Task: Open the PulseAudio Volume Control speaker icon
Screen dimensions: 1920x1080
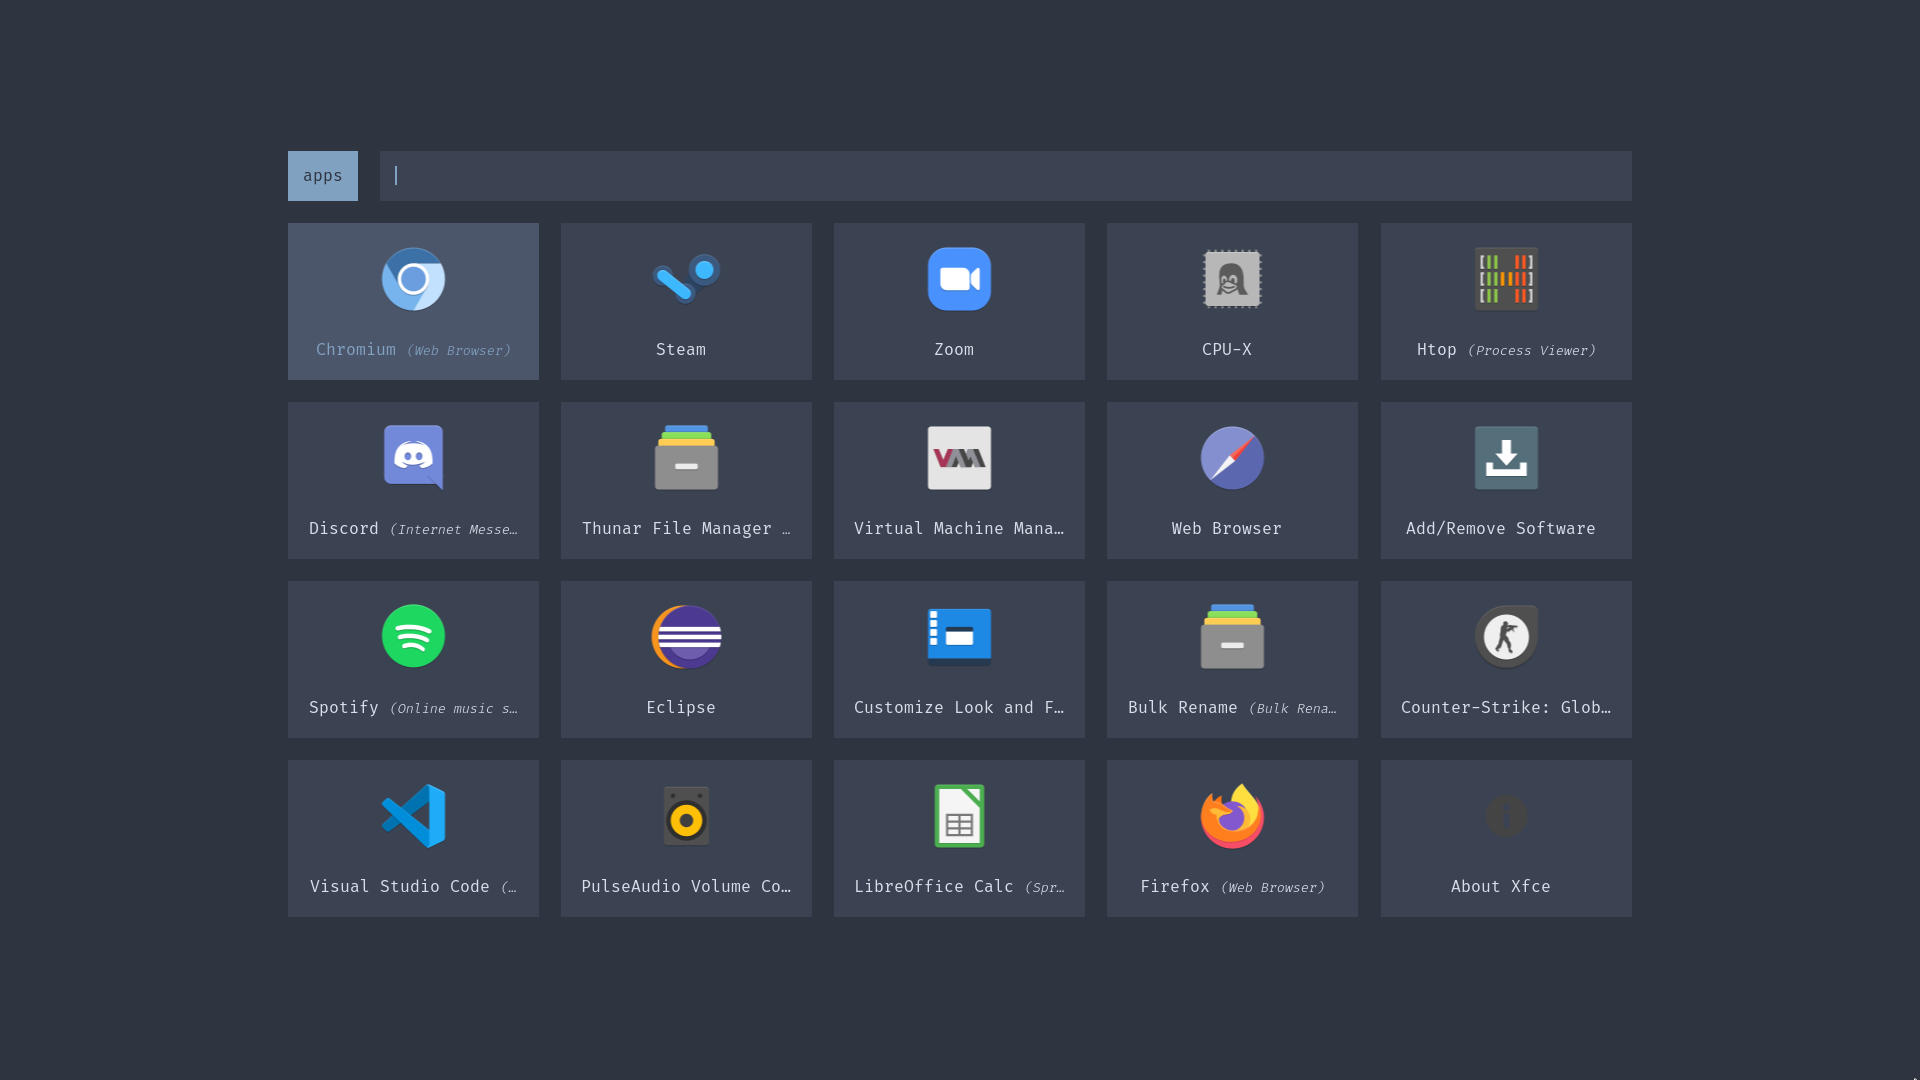Action: click(x=686, y=816)
